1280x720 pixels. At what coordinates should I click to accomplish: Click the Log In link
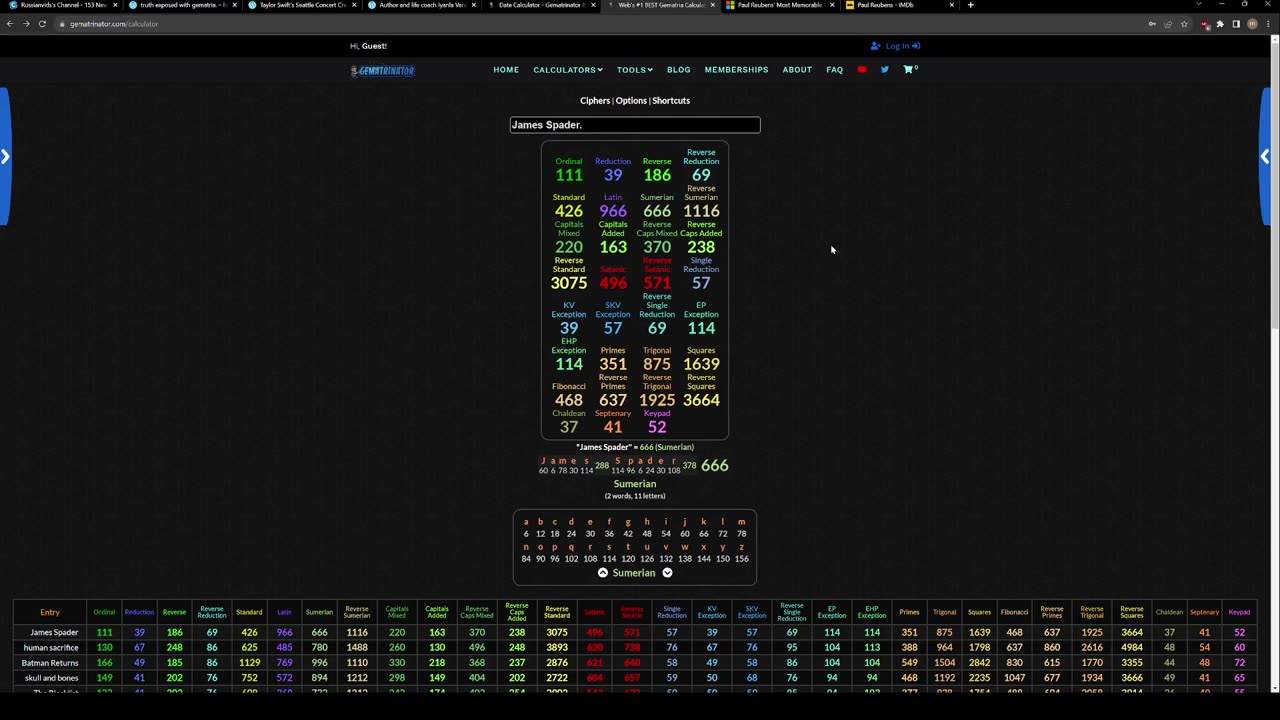(895, 46)
